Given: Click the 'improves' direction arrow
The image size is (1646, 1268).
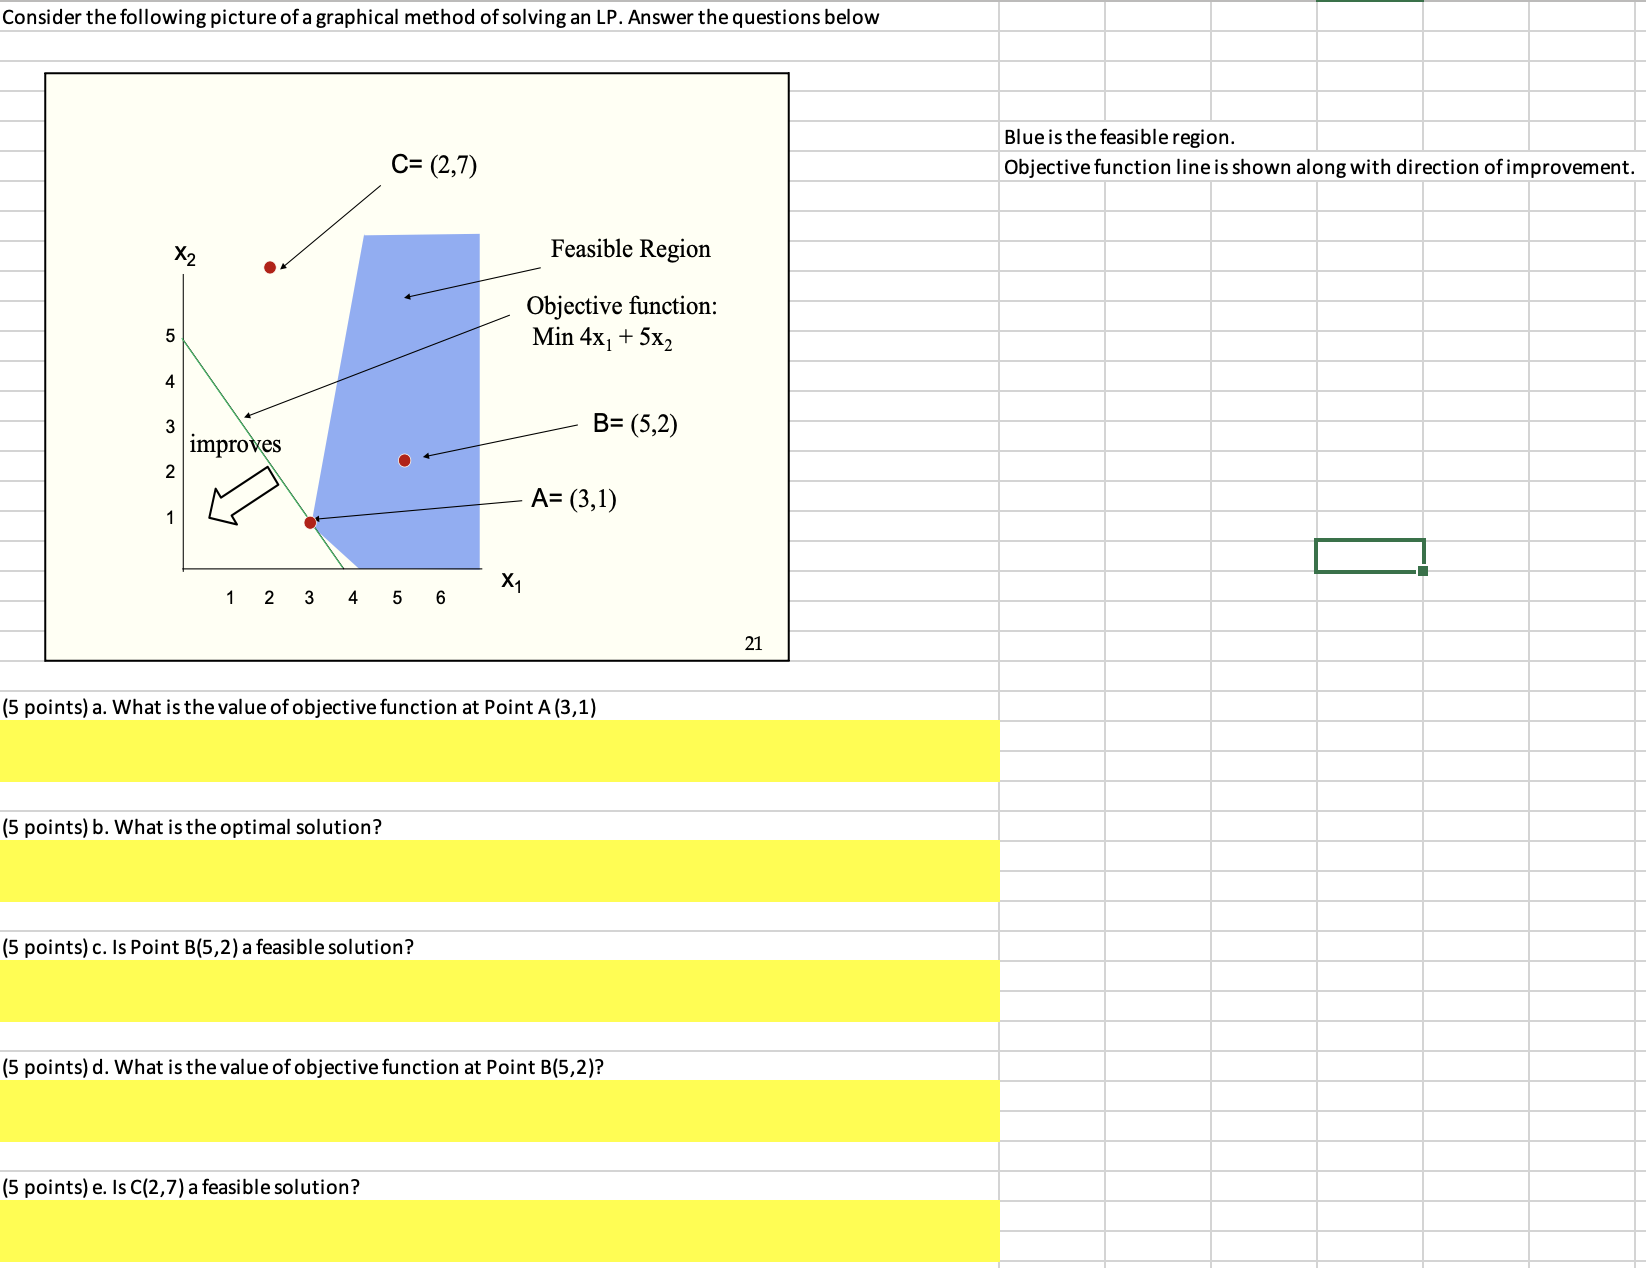Looking at the screenshot, I should click(240, 497).
